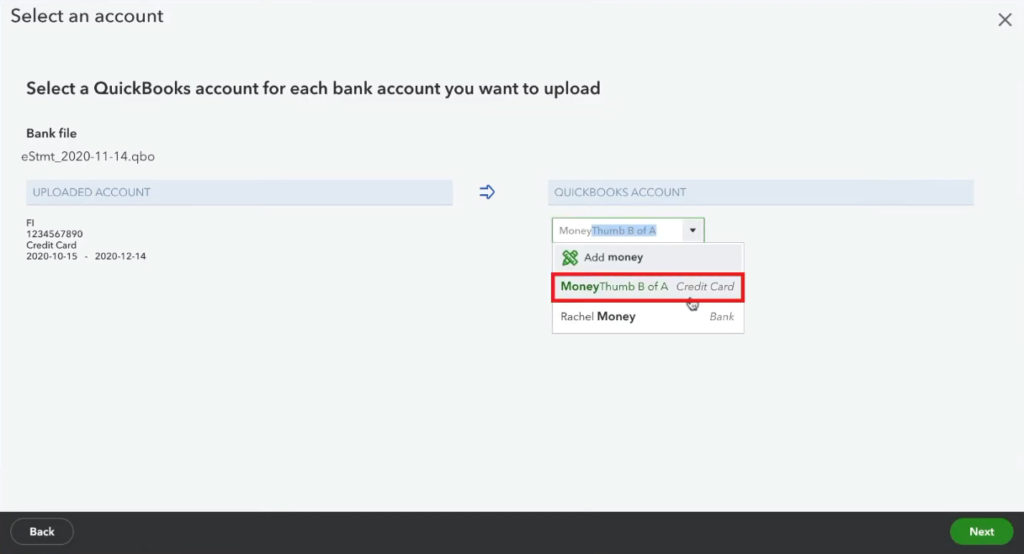Select the Rachel Money Bank account
Screen dimensions: 1024x554
pyautogui.click(x=647, y=316)
